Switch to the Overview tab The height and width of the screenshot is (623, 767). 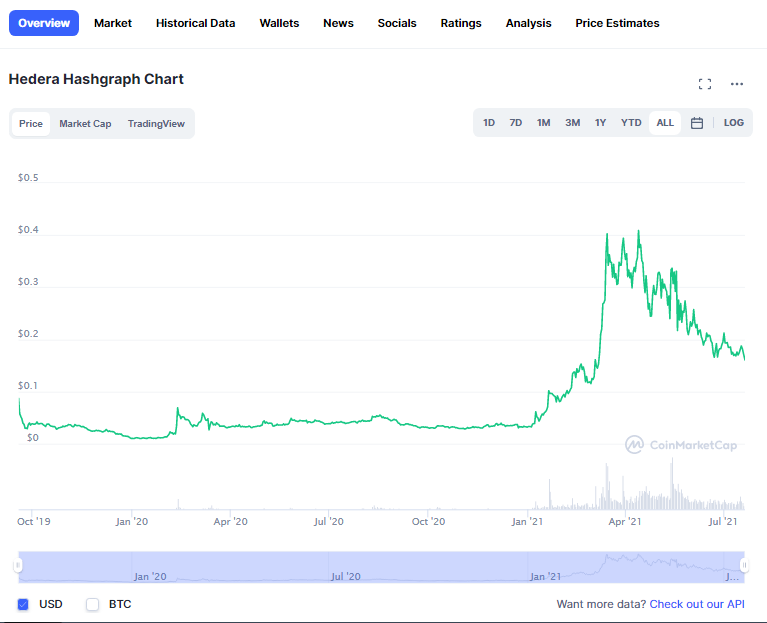(44, 23)
